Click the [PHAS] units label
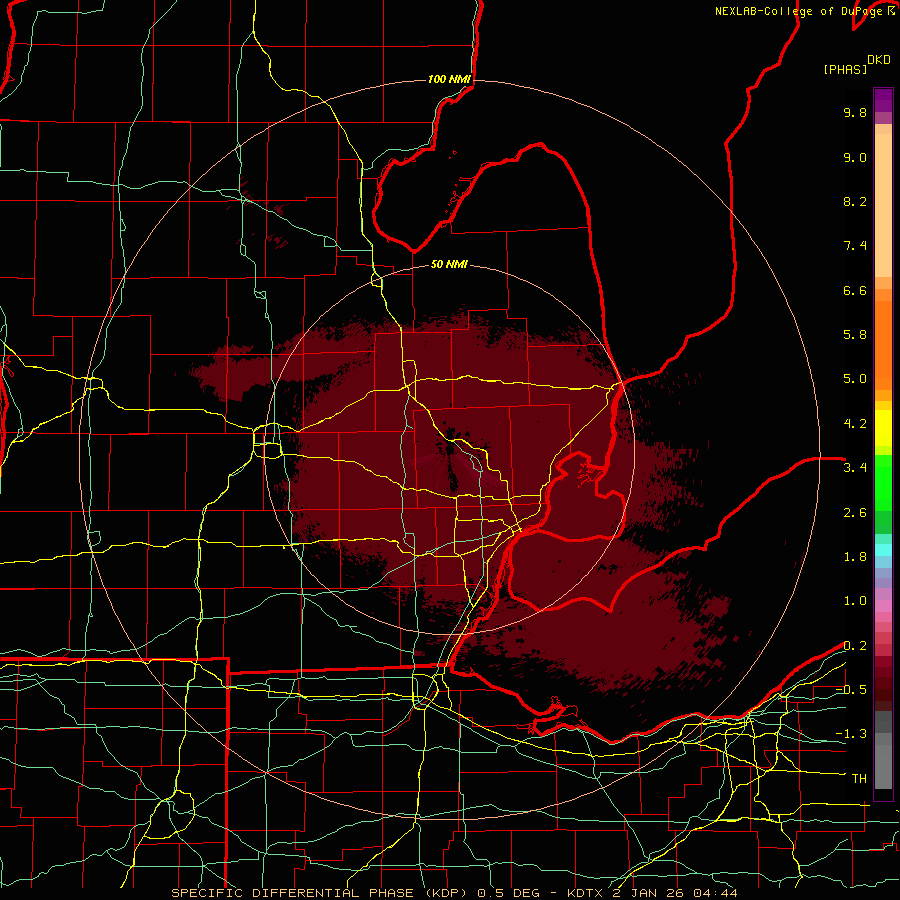This screenshot has width=900, height=900. (x=845, y=70)
